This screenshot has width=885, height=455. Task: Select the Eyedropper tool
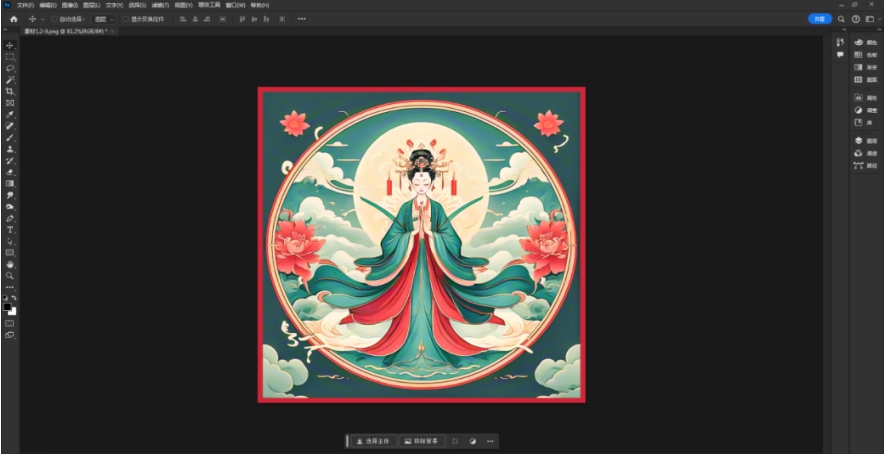pos(10,115)
